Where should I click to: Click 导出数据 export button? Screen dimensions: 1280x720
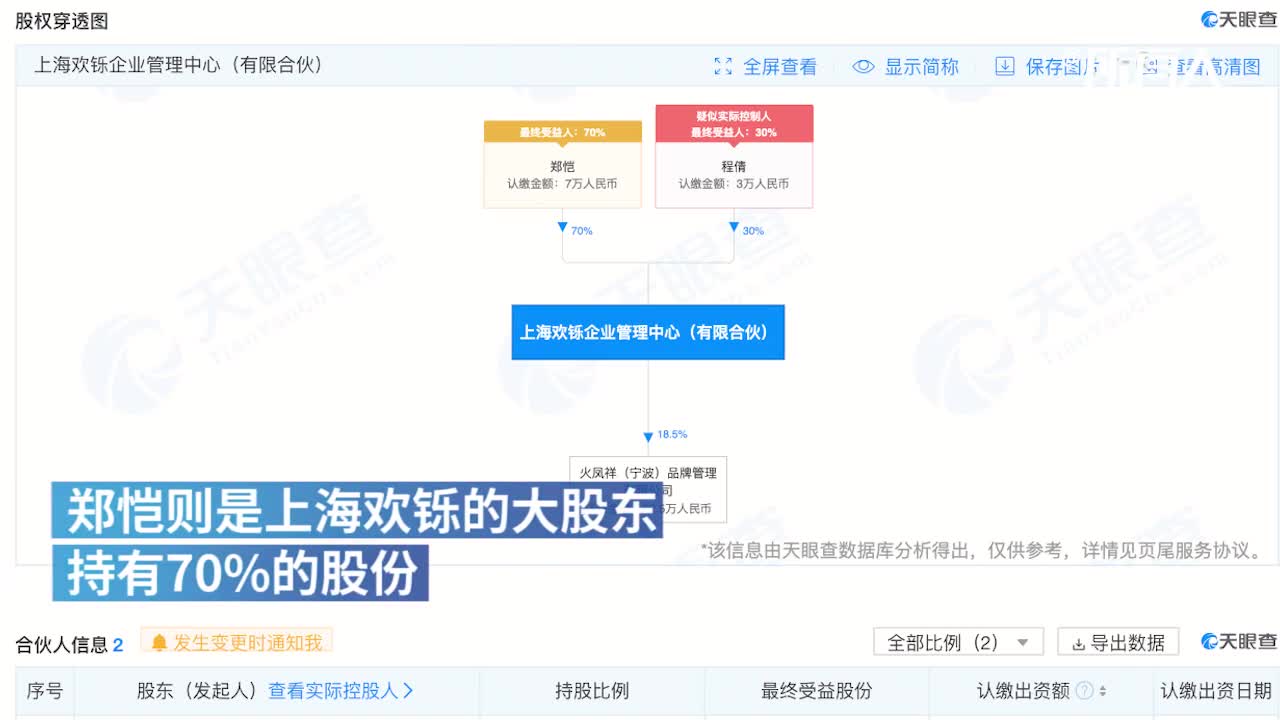point(1118,642)
